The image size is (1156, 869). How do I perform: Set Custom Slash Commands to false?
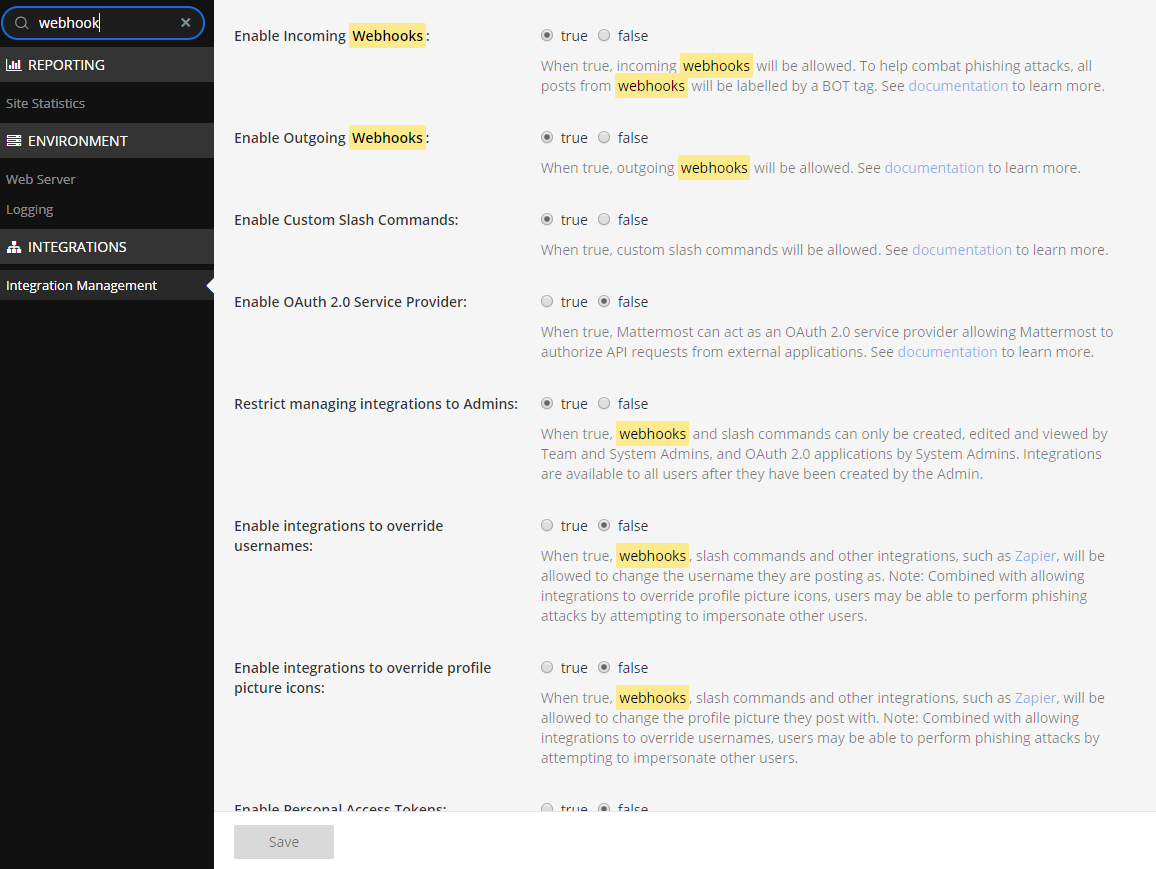(x=604, y=219)
